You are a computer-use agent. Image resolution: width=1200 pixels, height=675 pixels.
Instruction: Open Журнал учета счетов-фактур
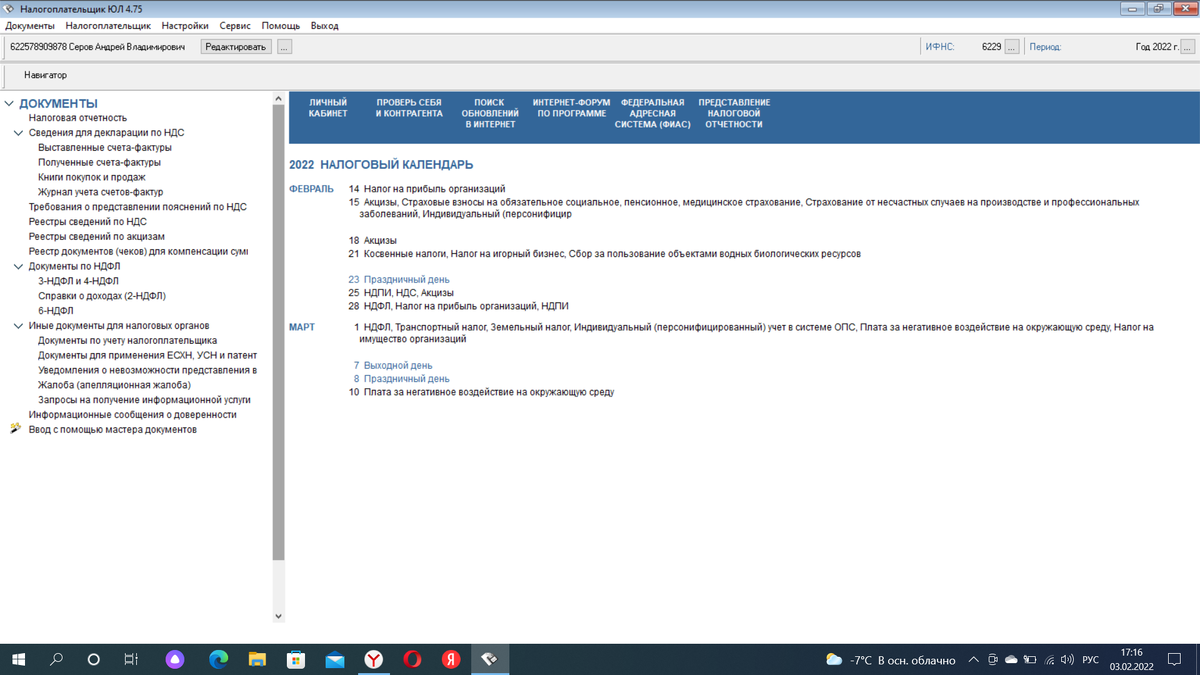click(x=100, y=192)
